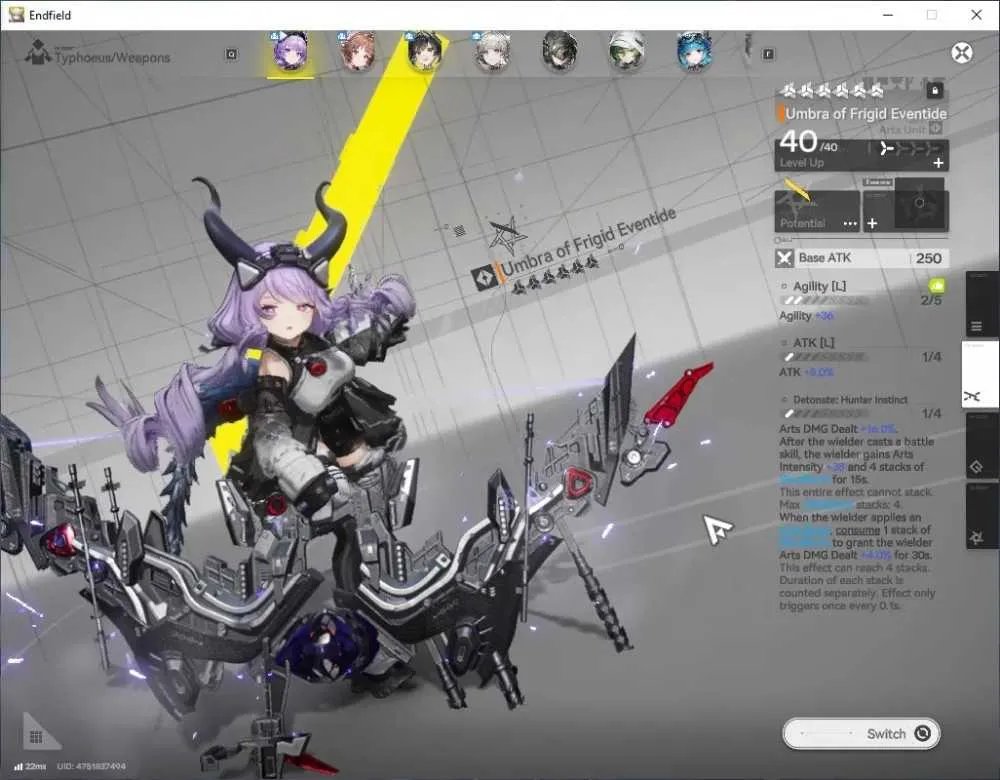The height and width of the screenshot is (780, 1000).
Task: Click the ATK [L] 1/4 progress bar
Action: click(825, 357)
